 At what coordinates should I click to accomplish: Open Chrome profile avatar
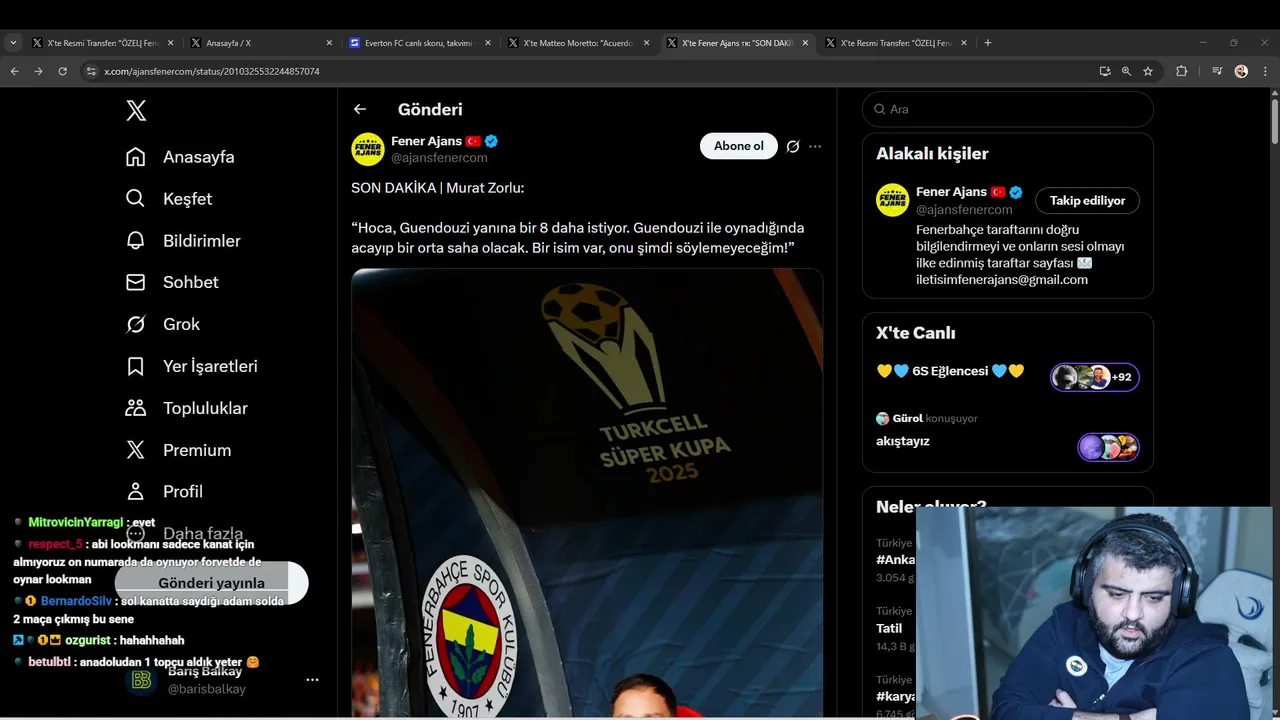point(1241,71)
